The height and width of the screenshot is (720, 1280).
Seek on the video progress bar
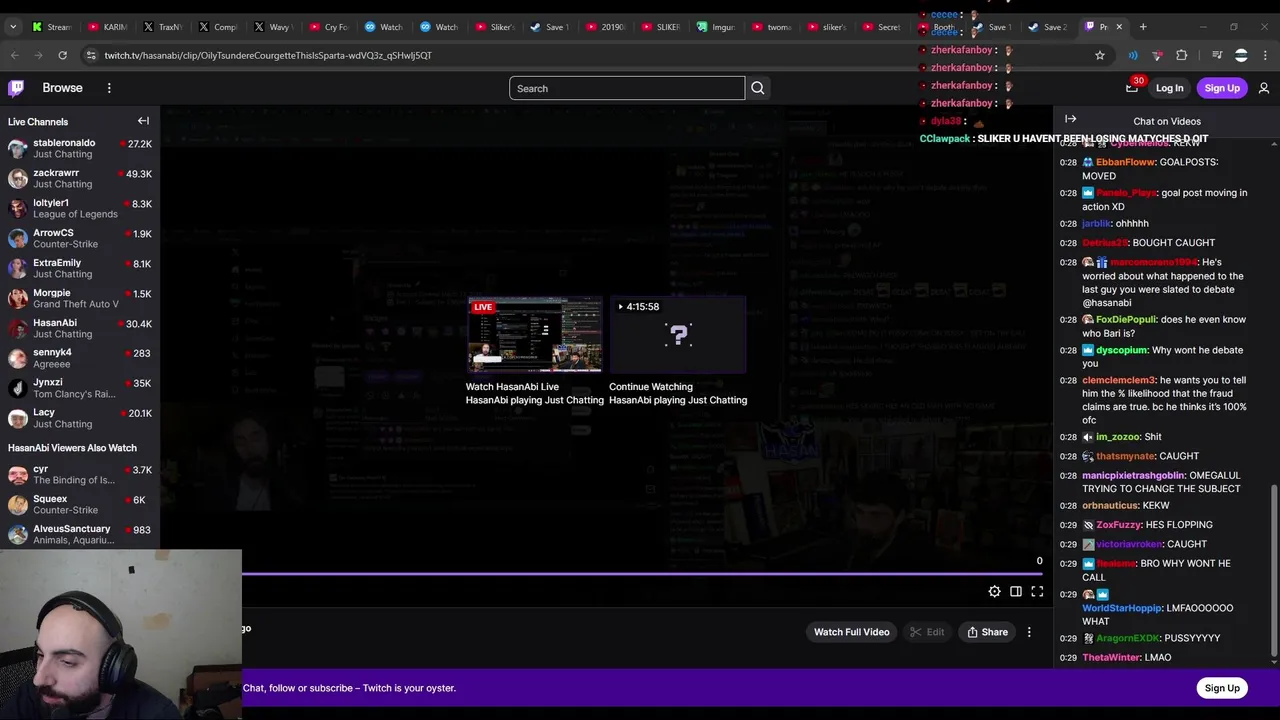coord(642,574)
